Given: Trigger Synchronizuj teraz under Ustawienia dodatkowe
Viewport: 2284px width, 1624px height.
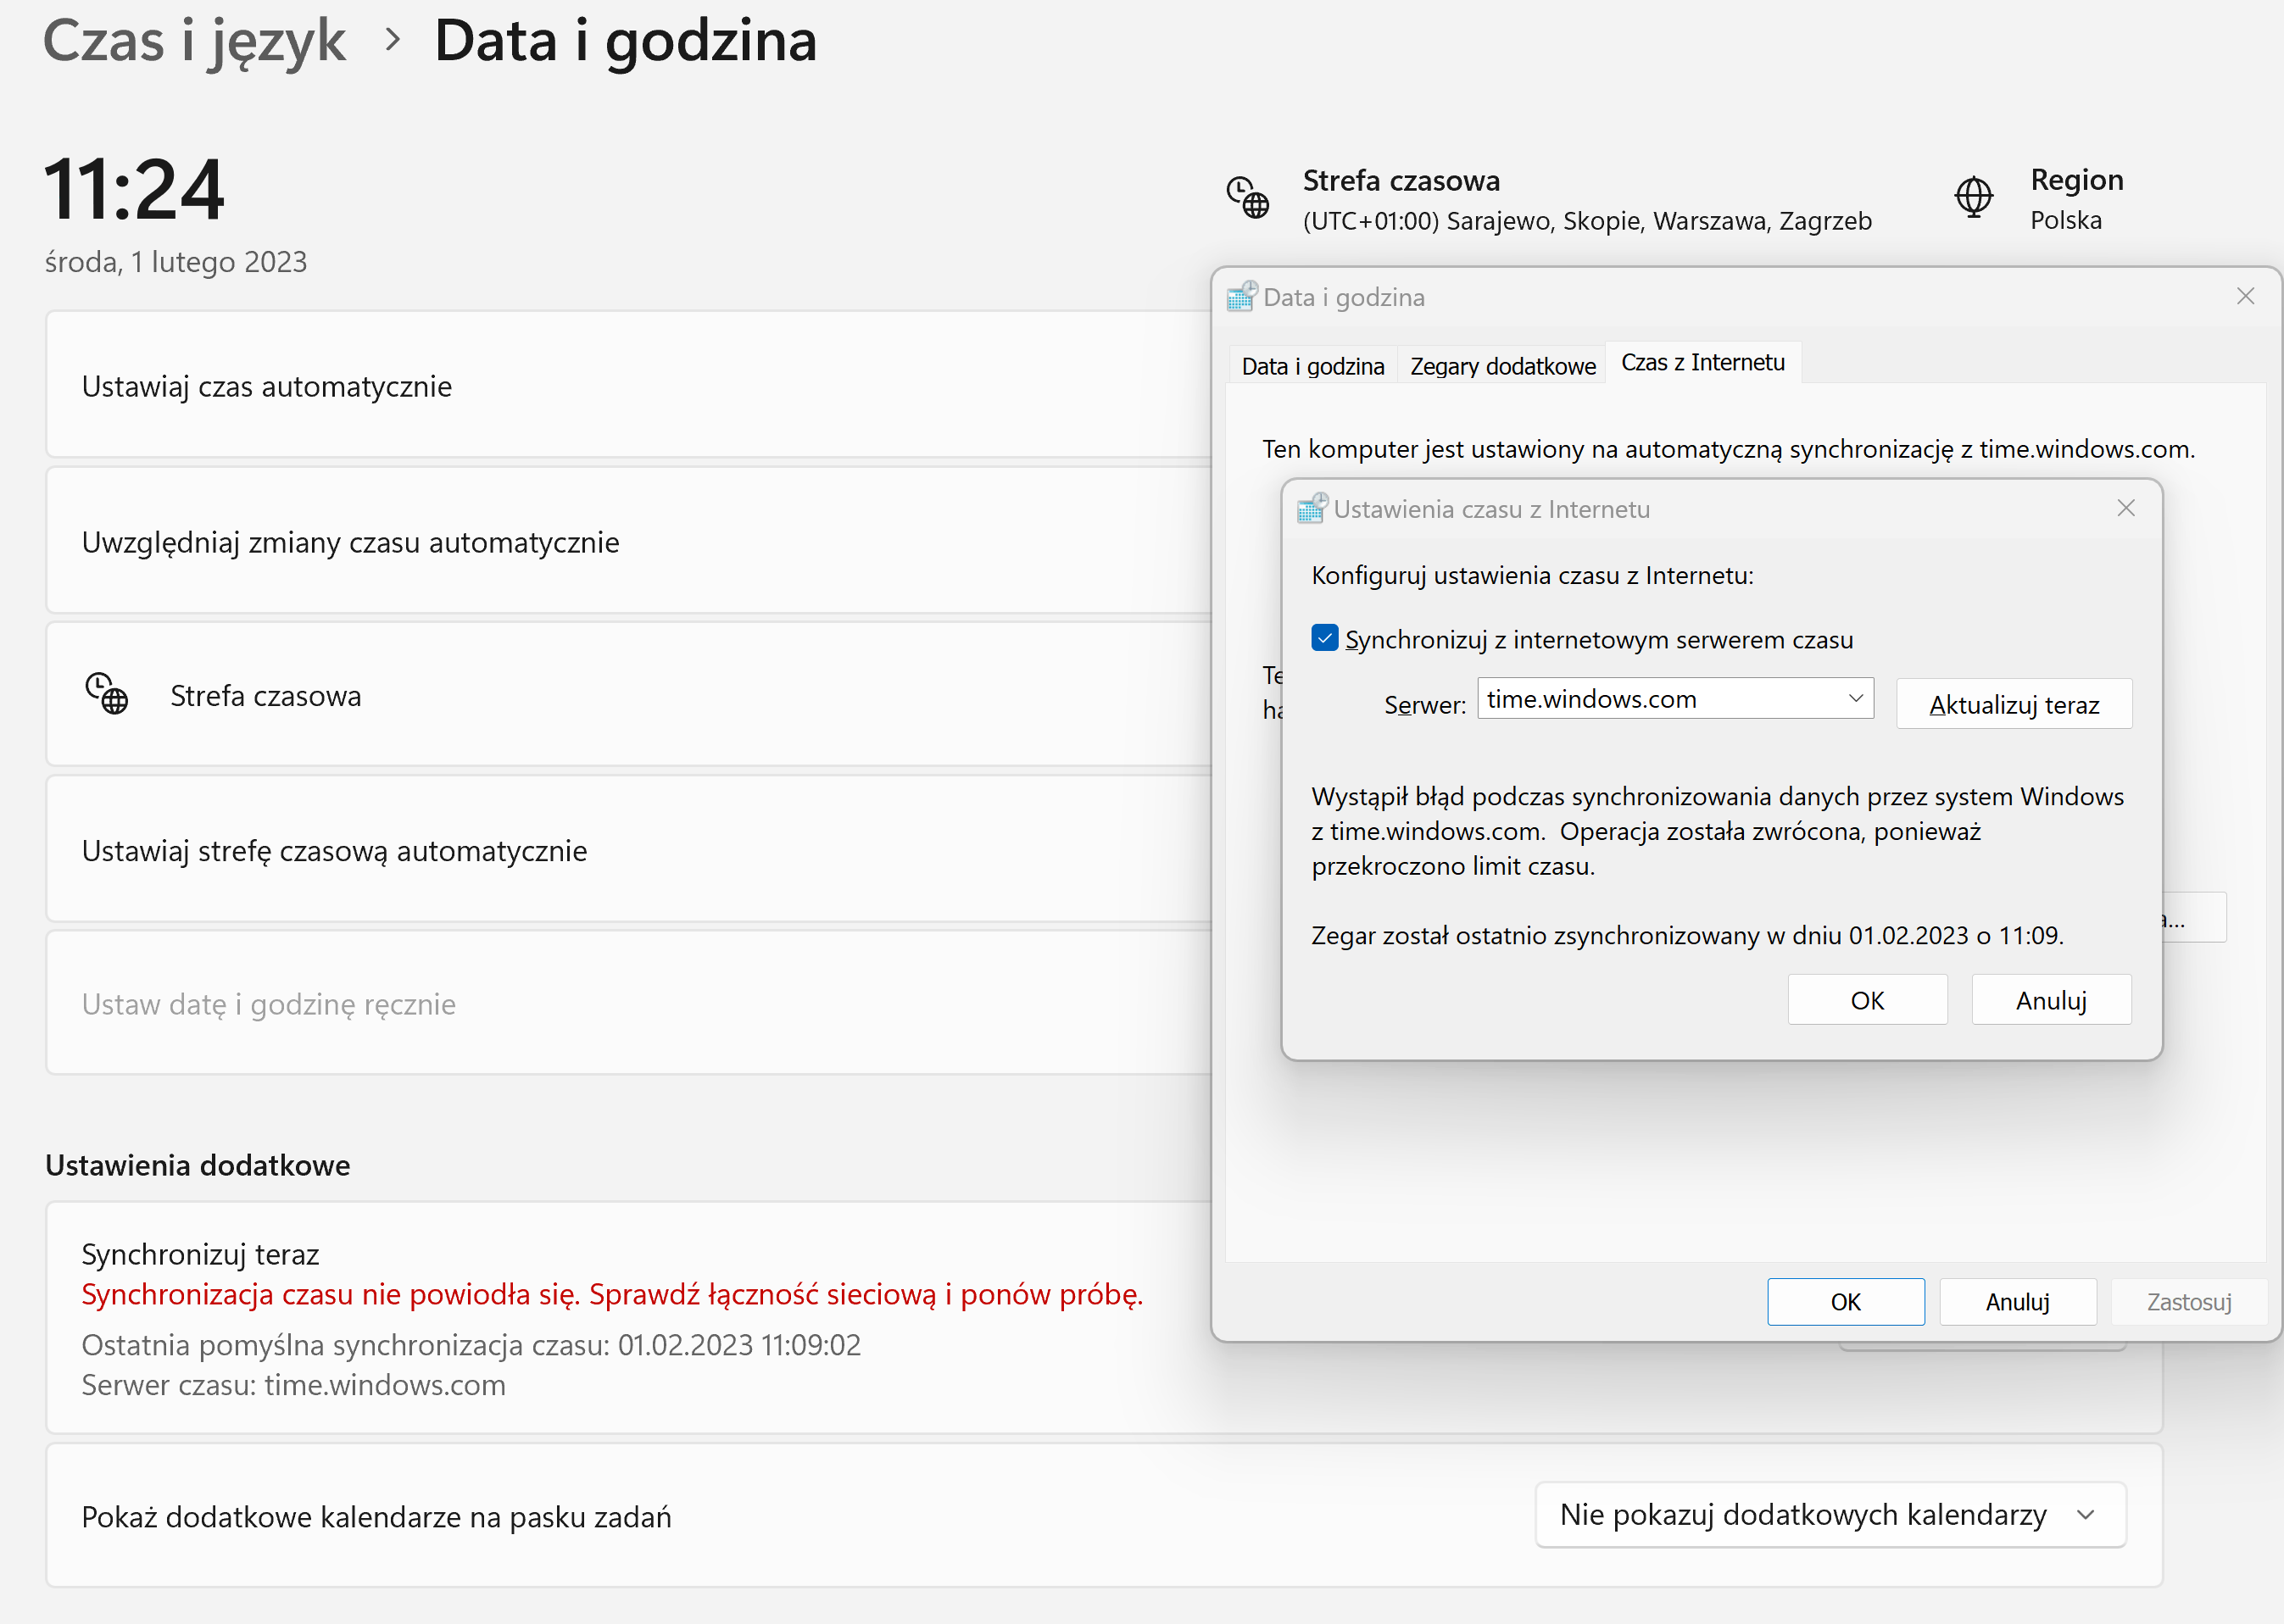Looking at the screenshot, I should click(200, 1253).
